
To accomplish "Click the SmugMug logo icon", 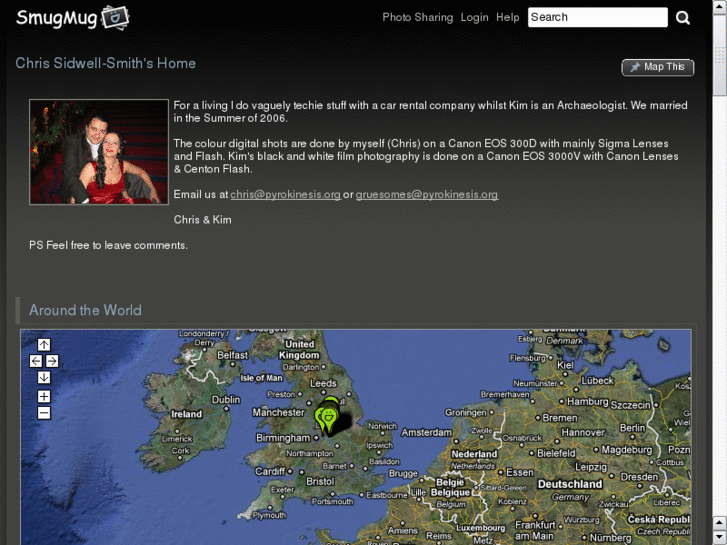I will tap(115, 18).
